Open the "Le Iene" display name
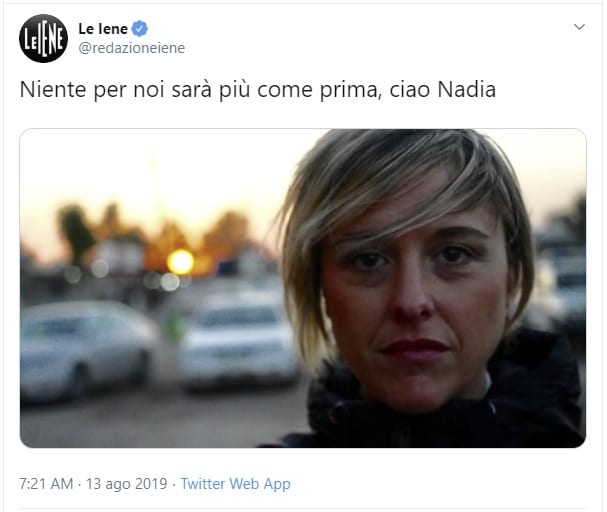Screen dimensions: 607x512 pyautogui.click(x=103, y=29)
